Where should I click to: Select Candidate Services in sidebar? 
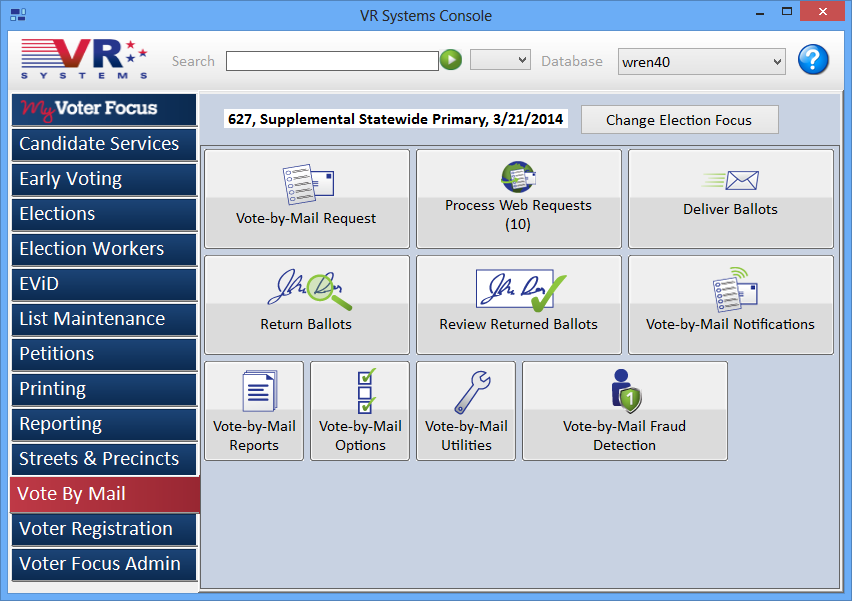coord(104,144)
